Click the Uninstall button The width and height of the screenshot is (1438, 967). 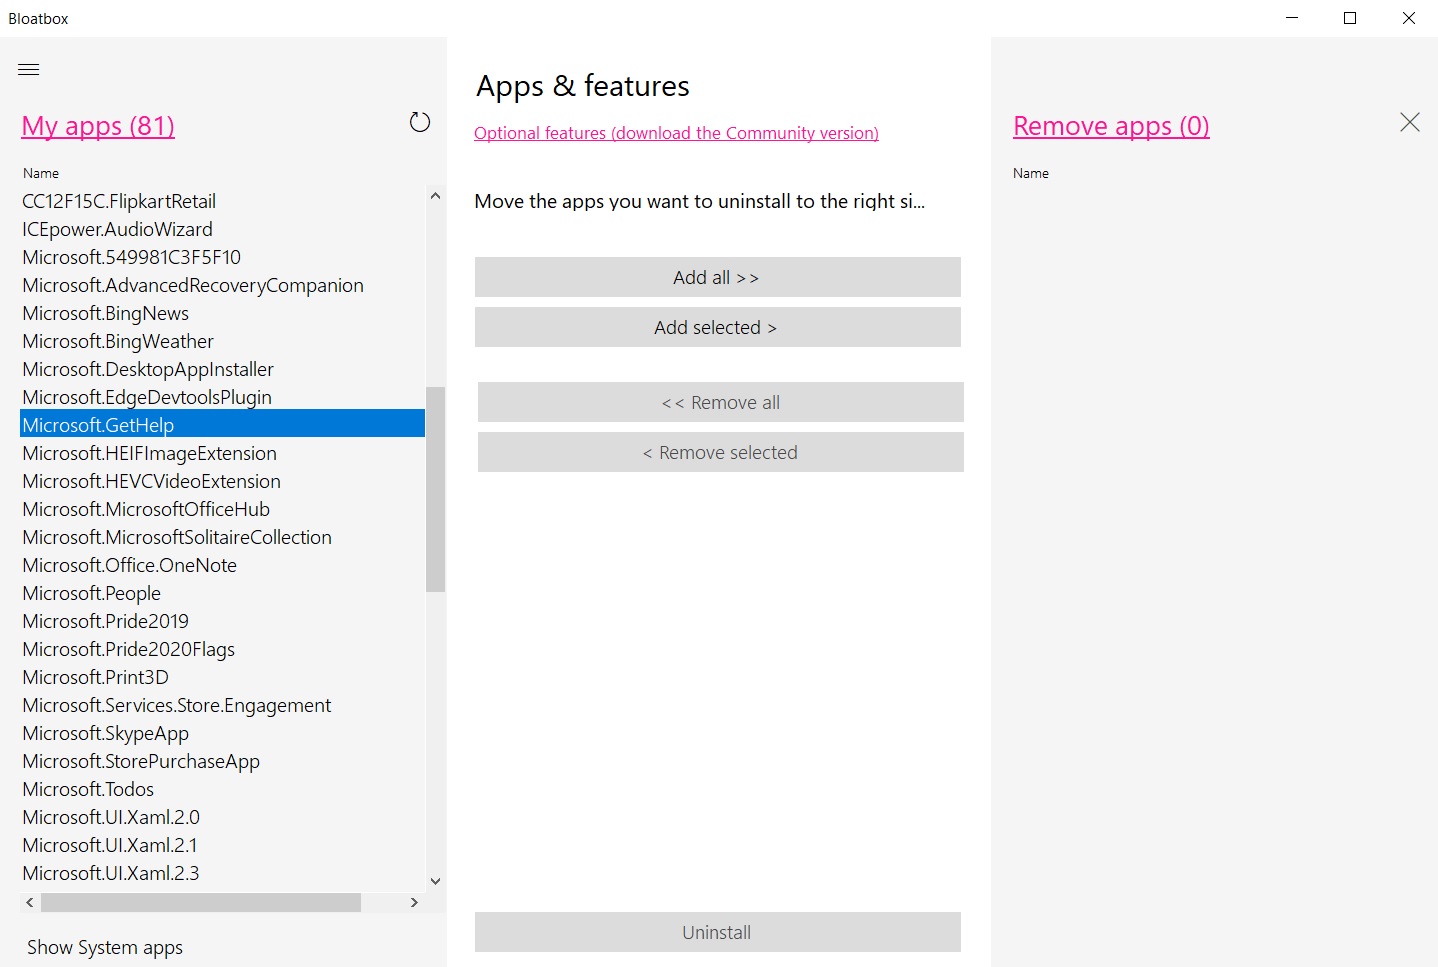717,932
